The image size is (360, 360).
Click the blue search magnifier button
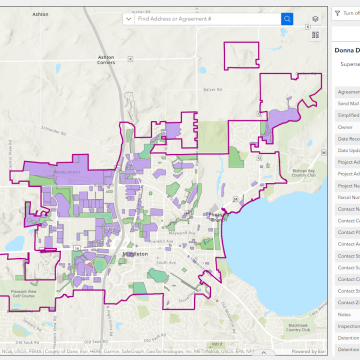coord(287,19)
